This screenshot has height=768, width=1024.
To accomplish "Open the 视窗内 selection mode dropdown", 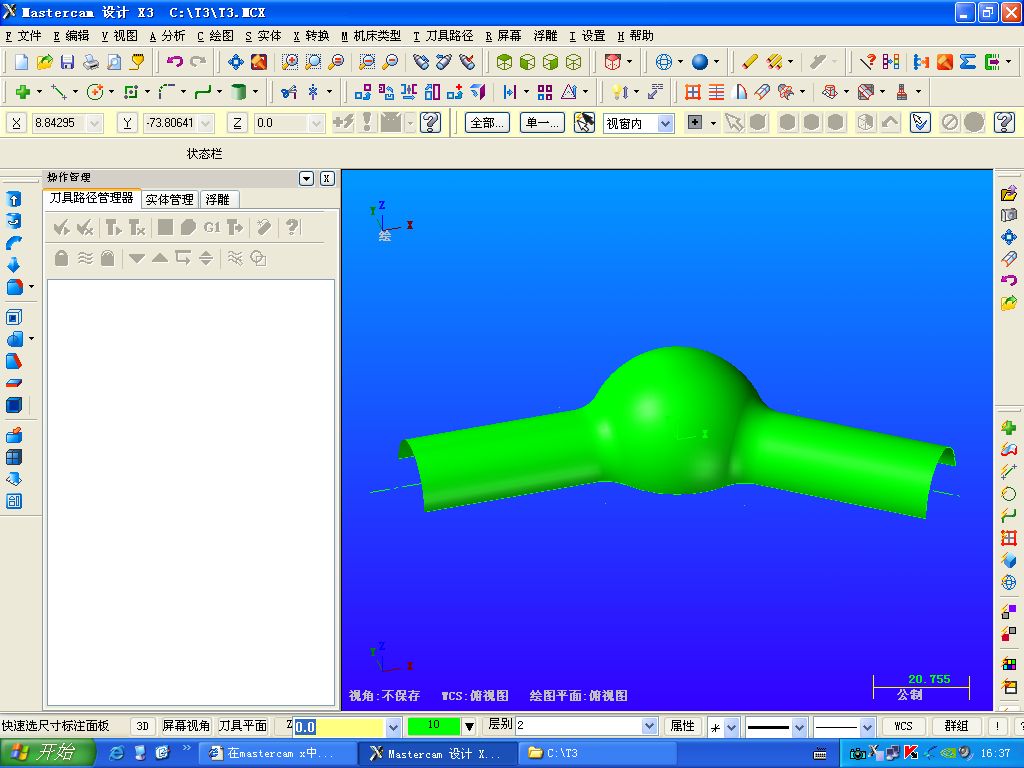I will pos(665,123).
